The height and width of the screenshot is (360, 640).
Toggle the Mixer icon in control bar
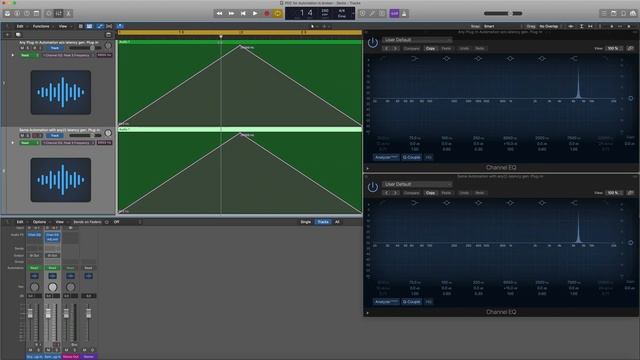(59, 13)
